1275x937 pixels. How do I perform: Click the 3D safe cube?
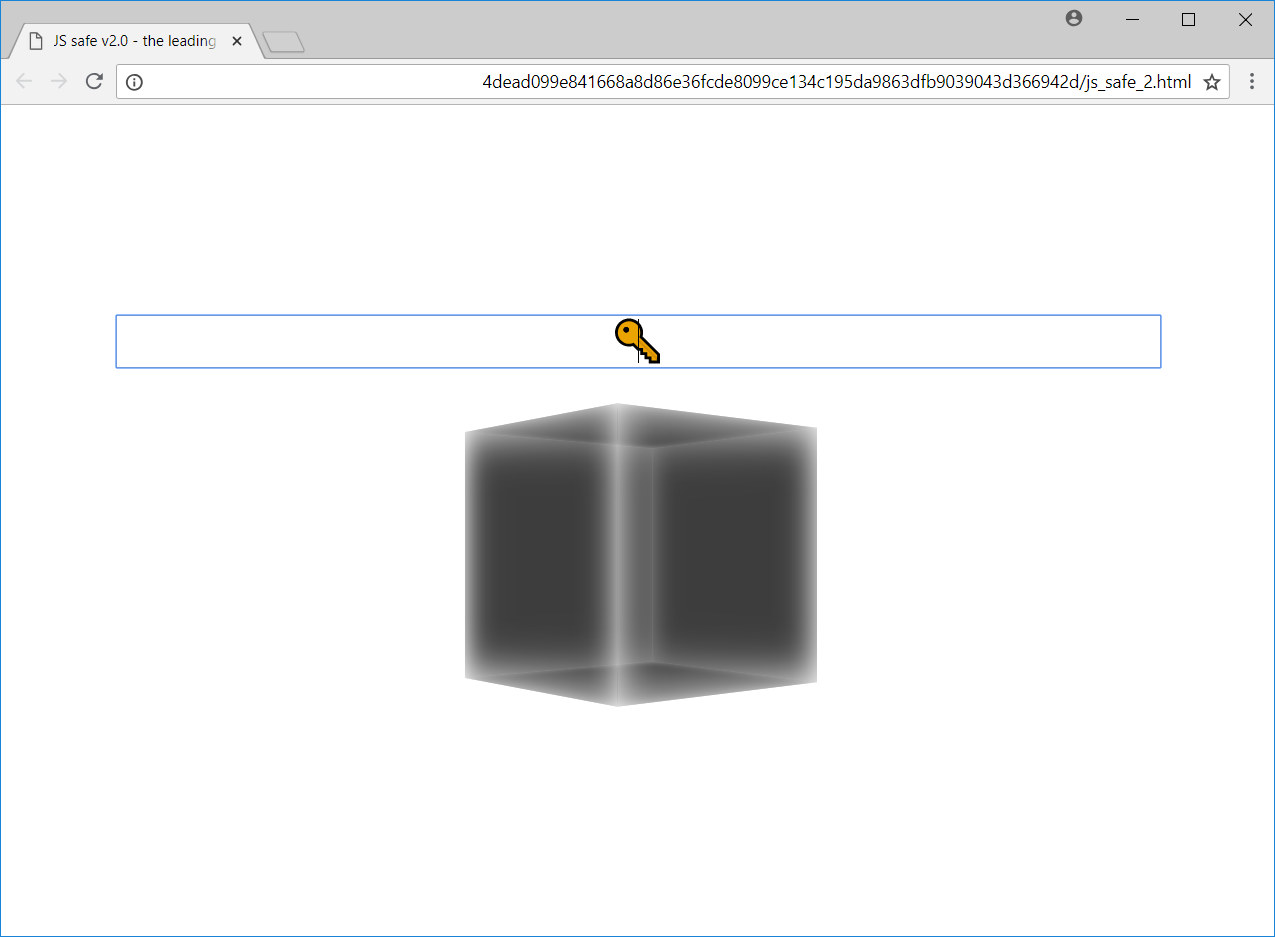pyautogui.click(x=640, y=550)
